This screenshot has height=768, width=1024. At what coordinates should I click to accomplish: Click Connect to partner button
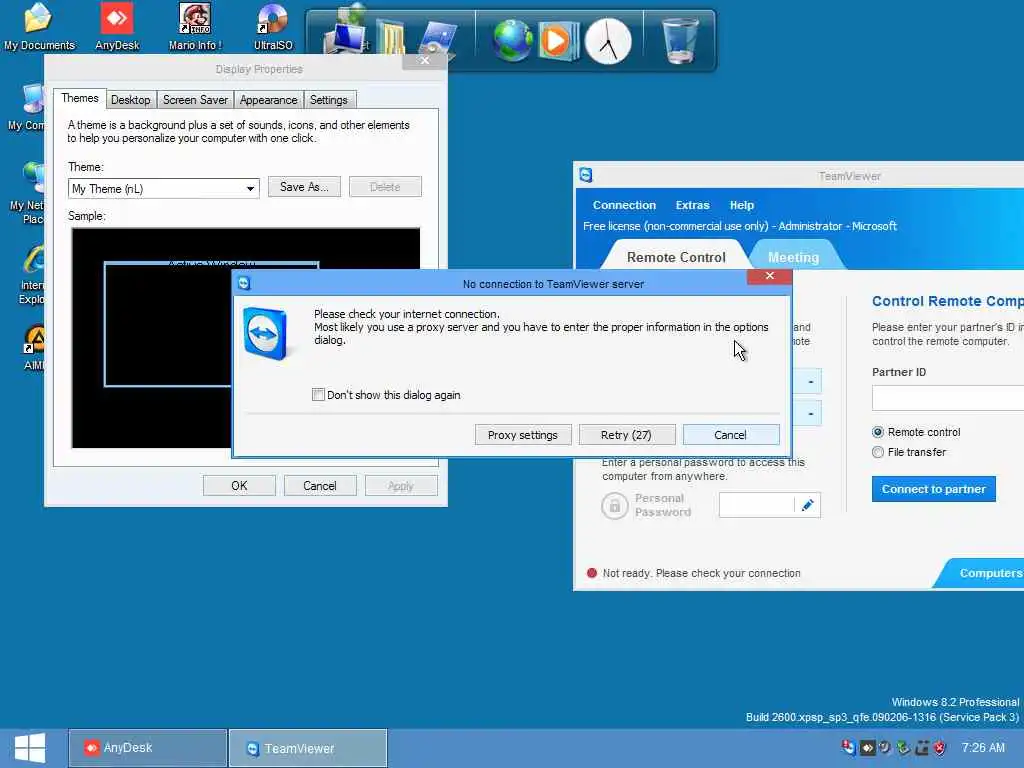(x=933, y=488)
